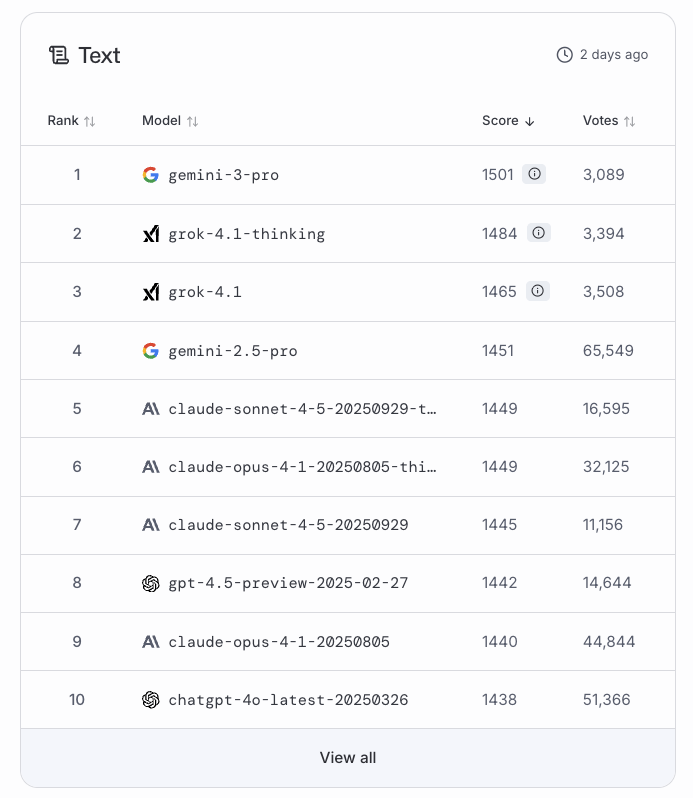
Task: Click the Google logo beside gemini-2.5-pro
Action: [x=151, y=351]
